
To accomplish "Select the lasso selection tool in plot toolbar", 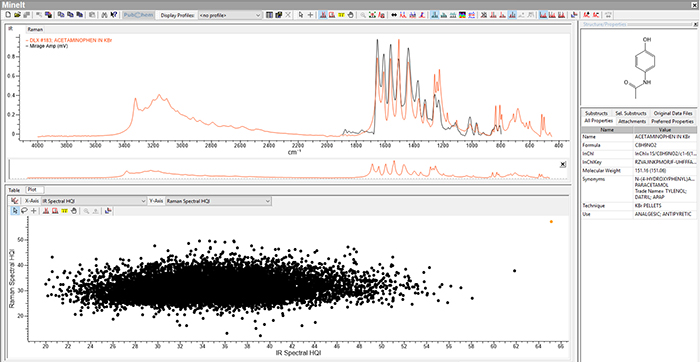I will (24, 211).
